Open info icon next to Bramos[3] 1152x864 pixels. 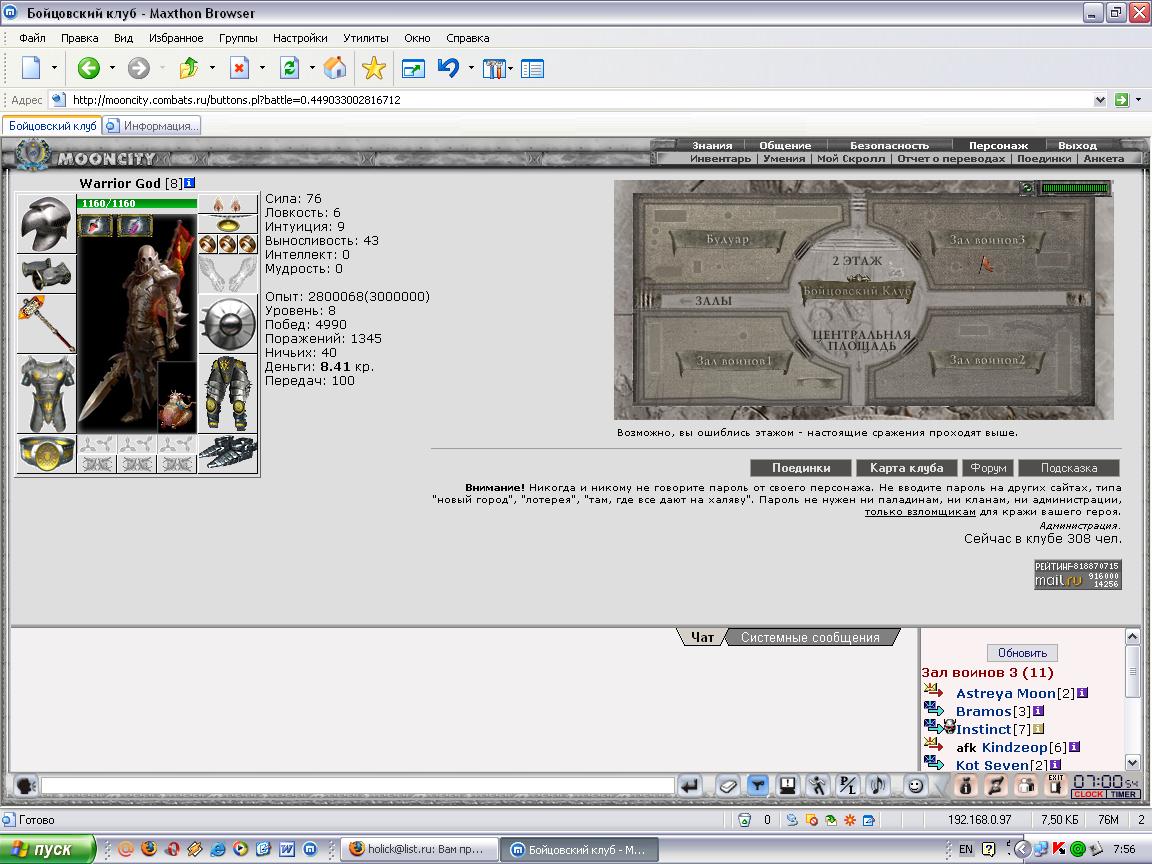[x=1038, y=711]
